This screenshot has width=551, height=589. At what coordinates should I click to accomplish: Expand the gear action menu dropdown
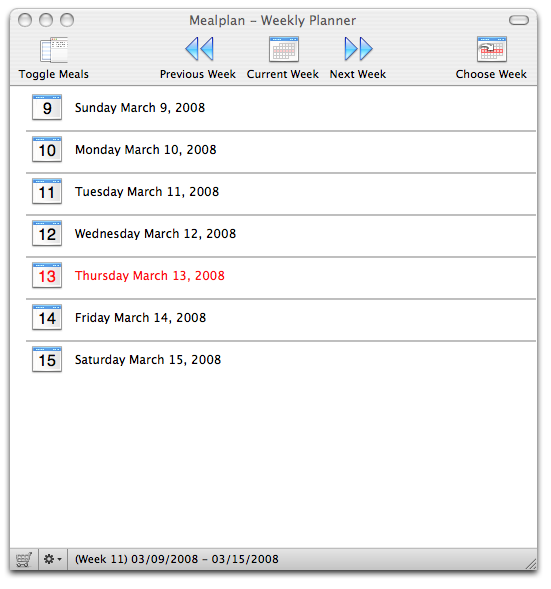coord(53,559)
